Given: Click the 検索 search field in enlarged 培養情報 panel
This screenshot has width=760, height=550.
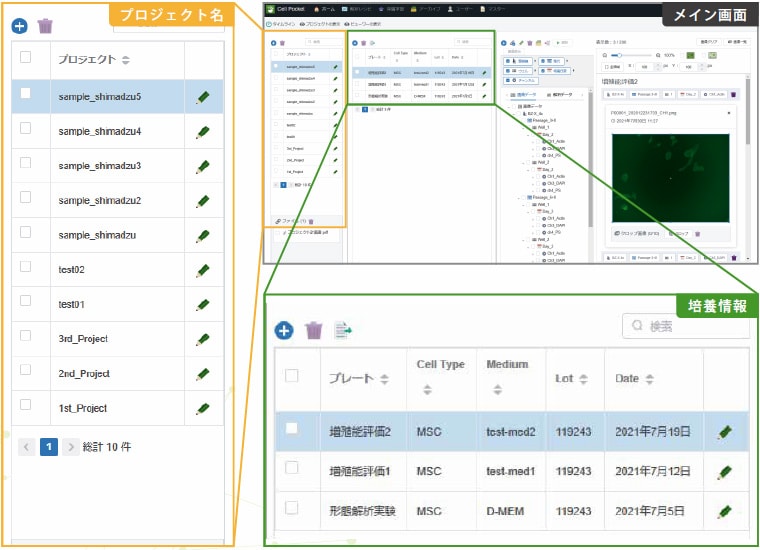Looking at the screenshot, I should click(x=686, y=326).
